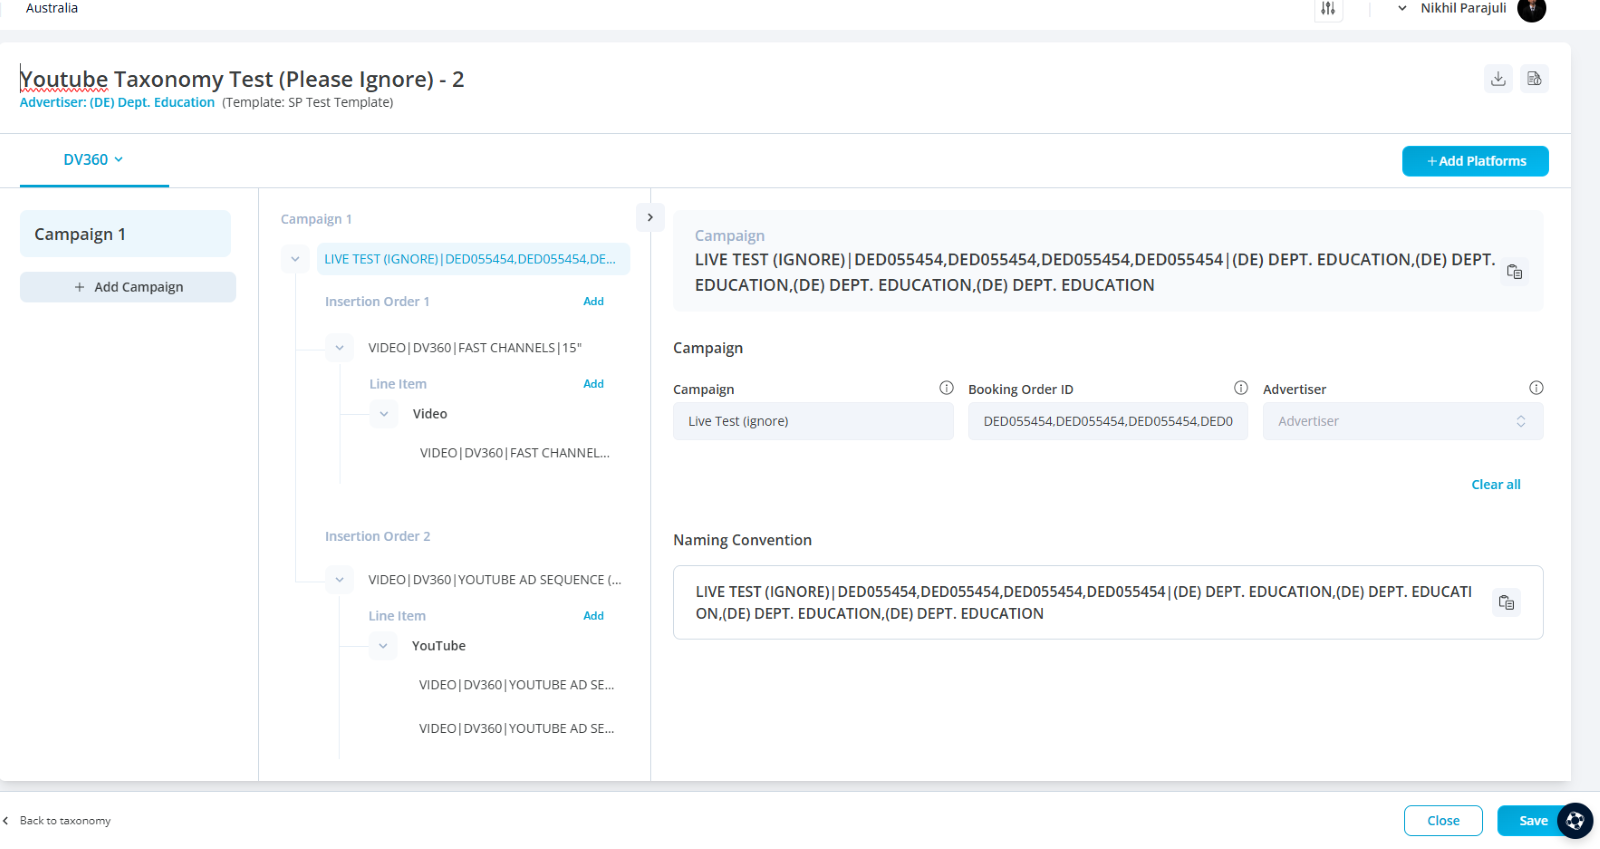
Task: Click the Close button
Action: click(1443, 821)
